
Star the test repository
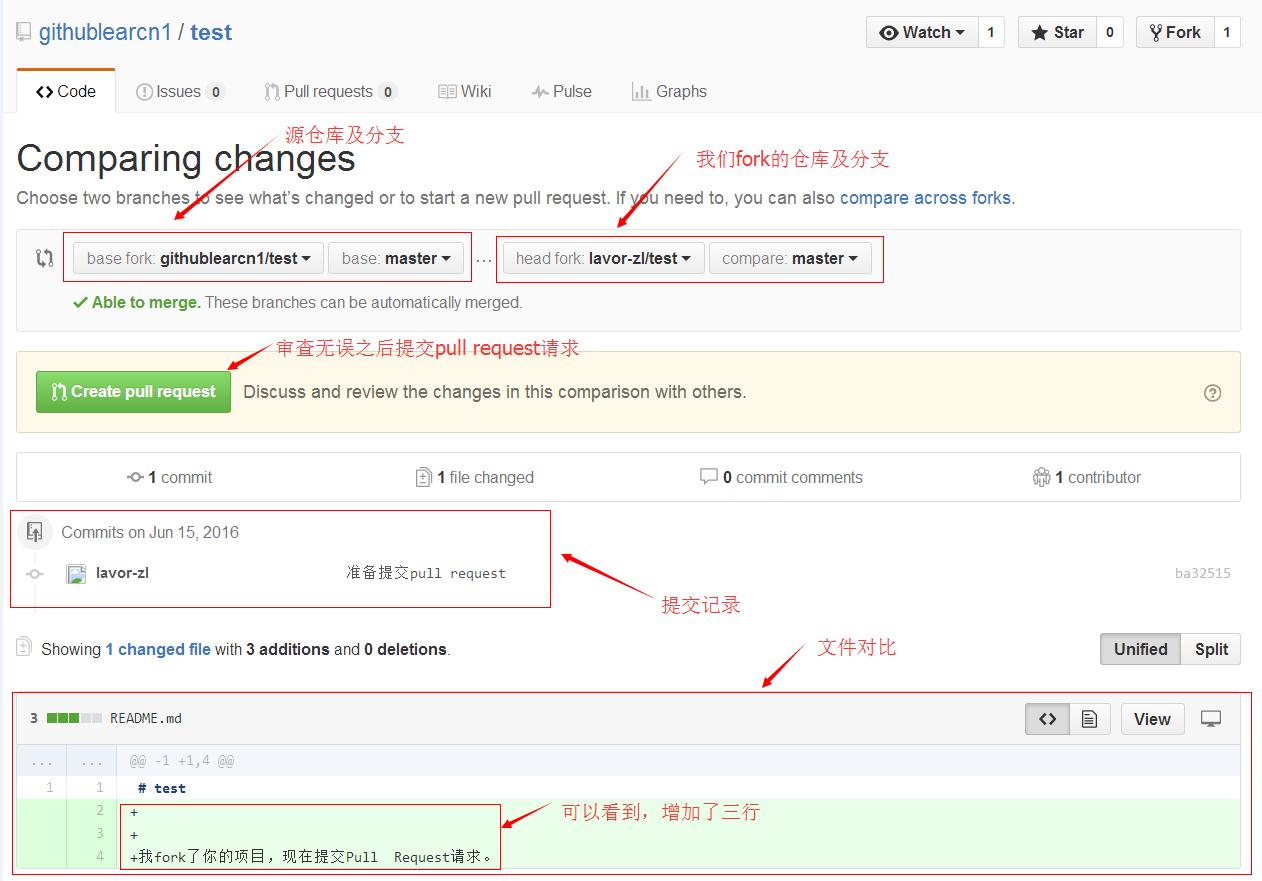1056,31
